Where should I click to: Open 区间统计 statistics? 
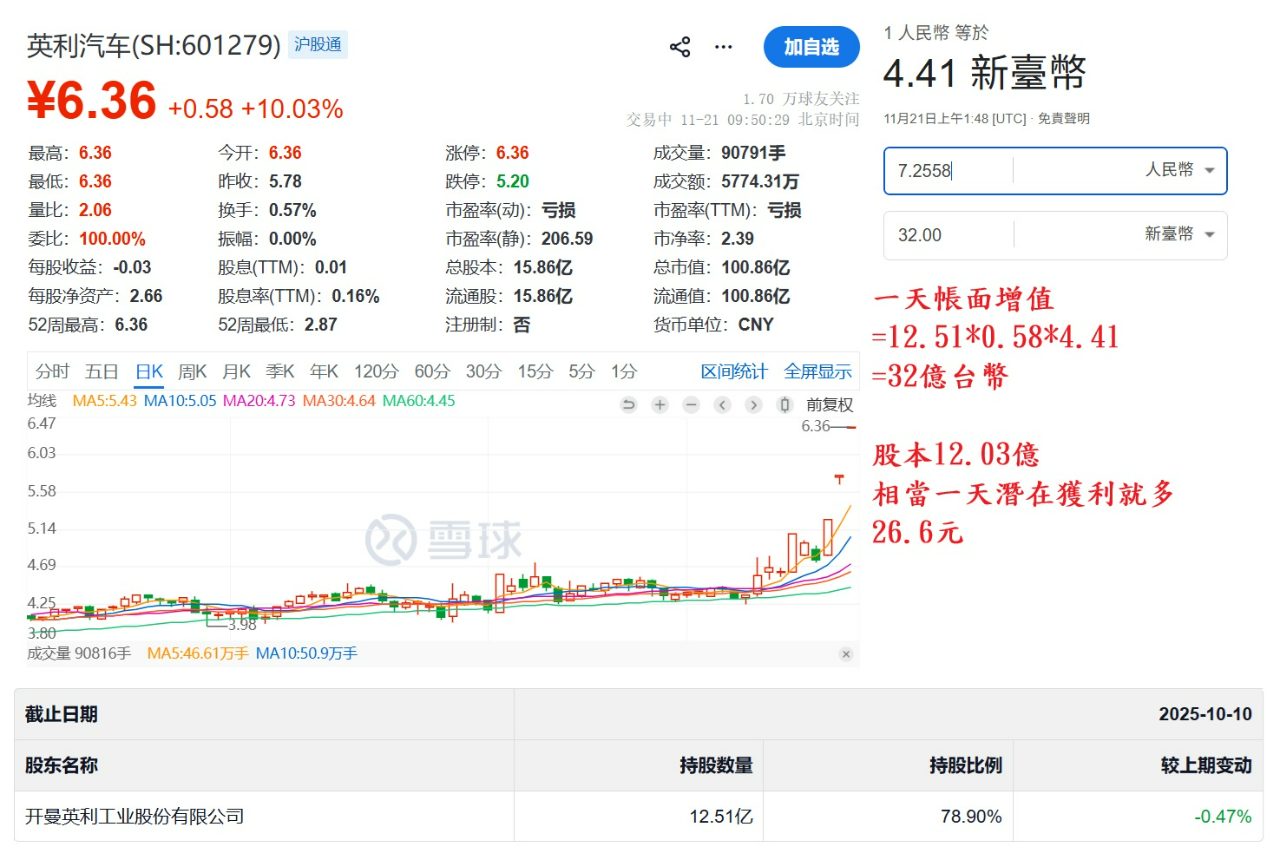click(x=734, y=371)
